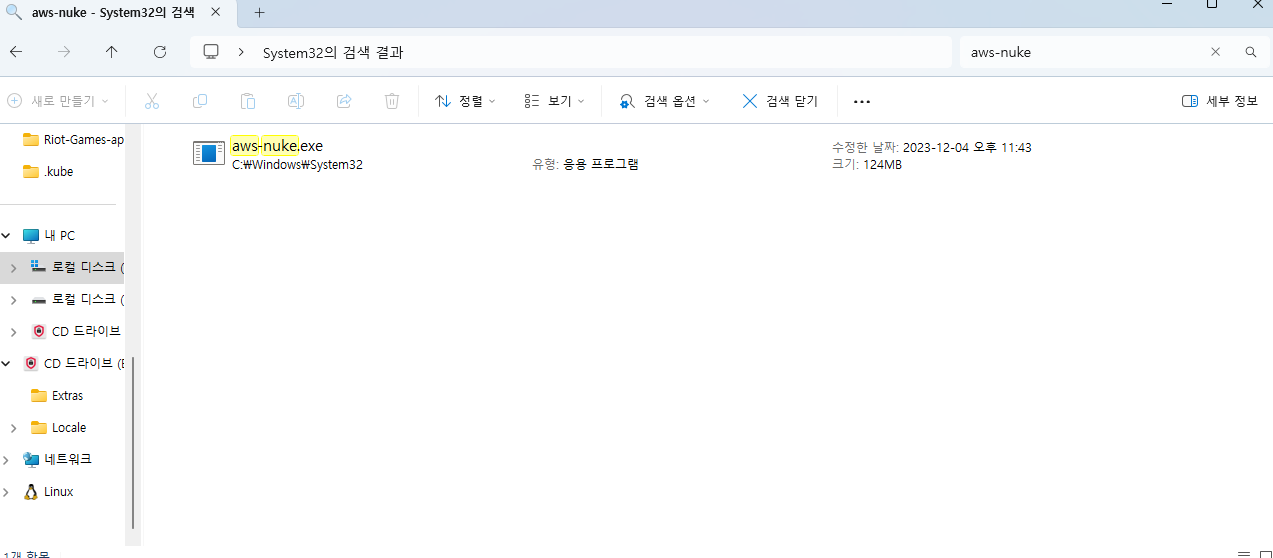Viewport: 1273px width, 558px height.
Task: Select 네트워크 in navigation pane
Action: (57, 459)
